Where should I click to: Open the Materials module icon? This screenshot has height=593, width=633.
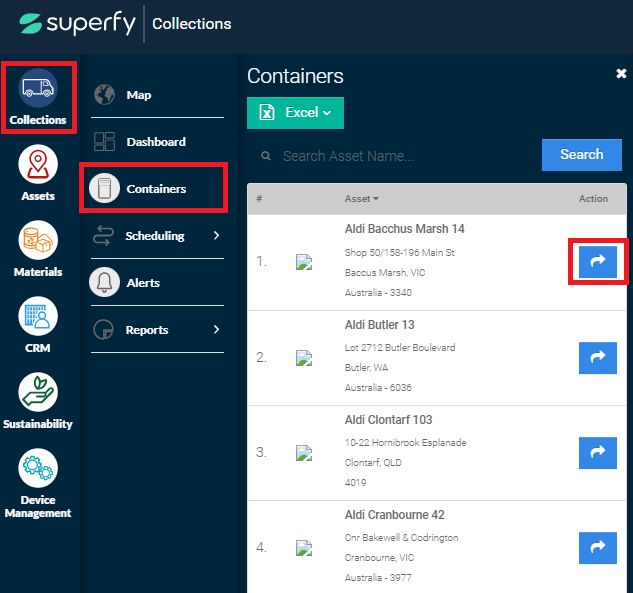tap(38, 240)
